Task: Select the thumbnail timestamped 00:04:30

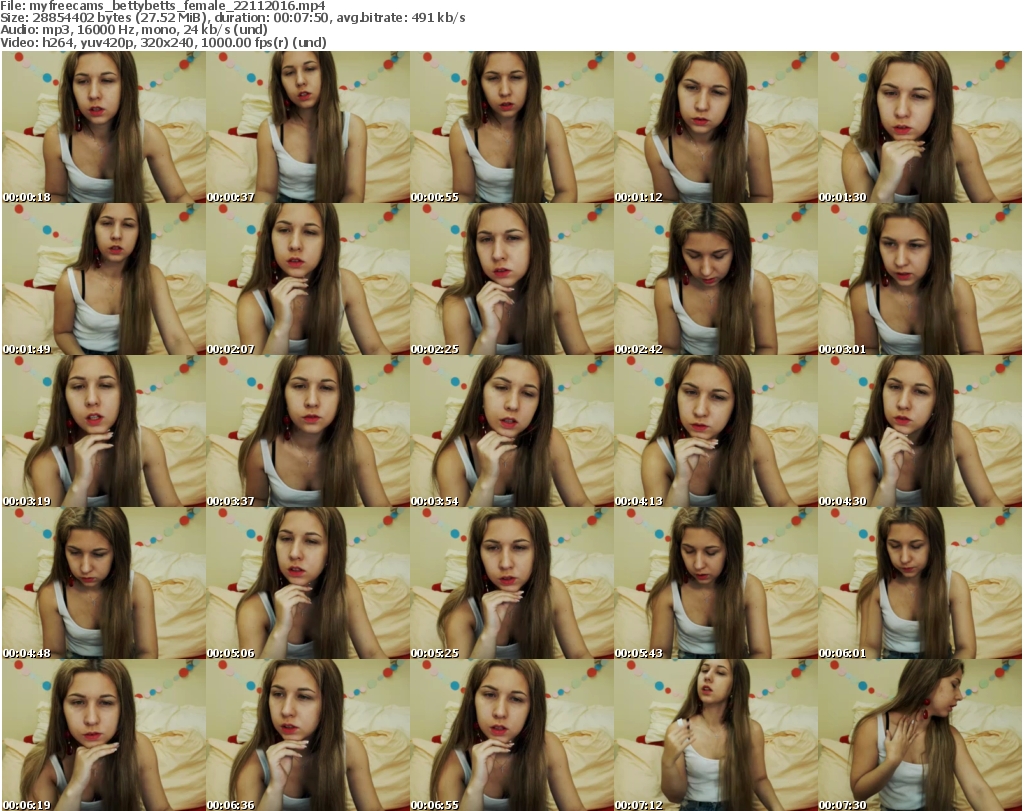Action: (x=919, y=431)
